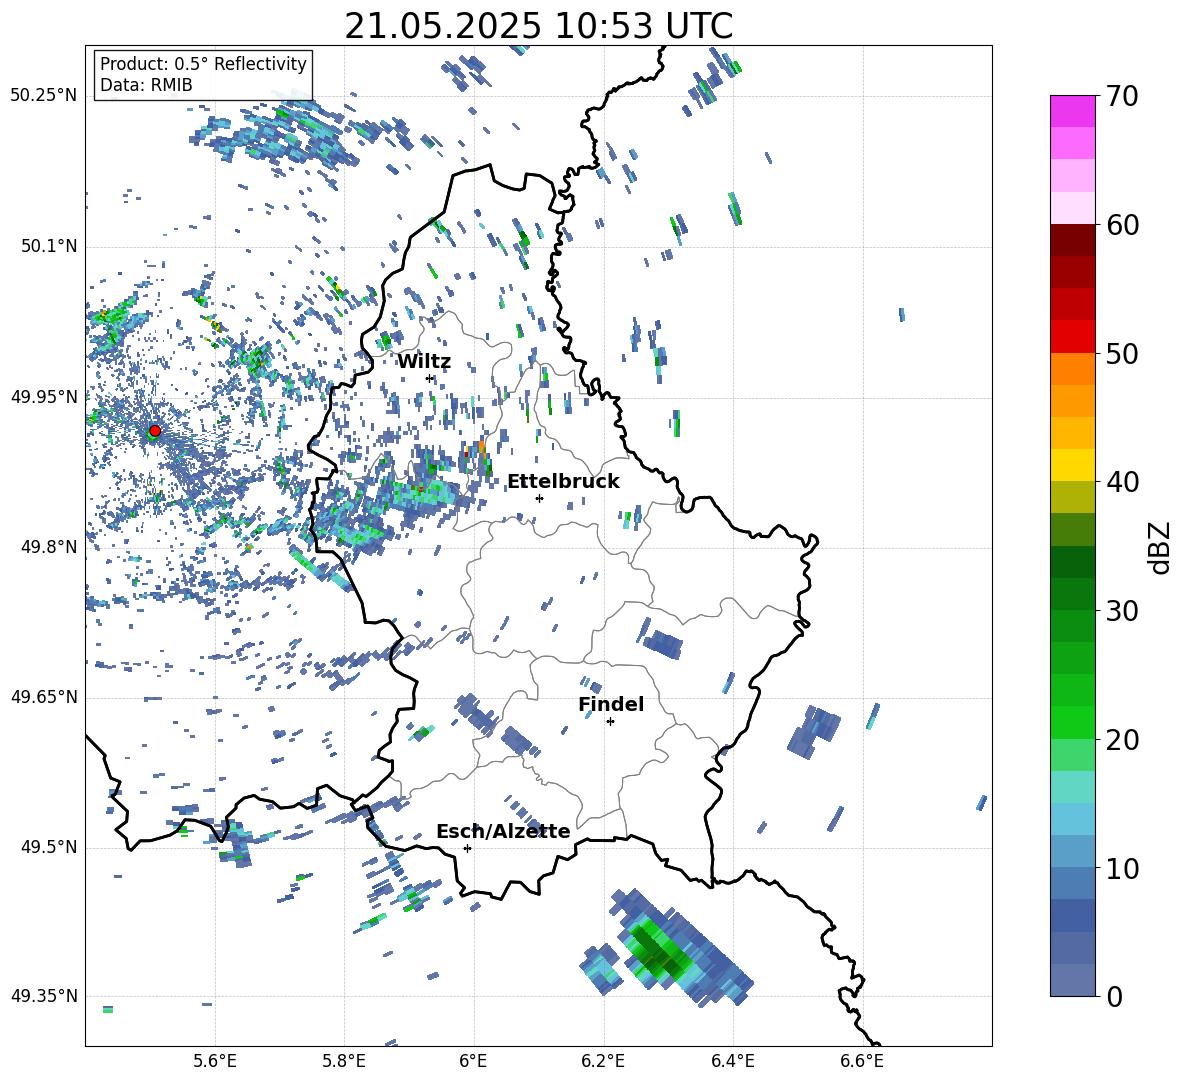
Task: Pick the bright green swatch just above 20 dBZ
Action: tap(1072, 722)
